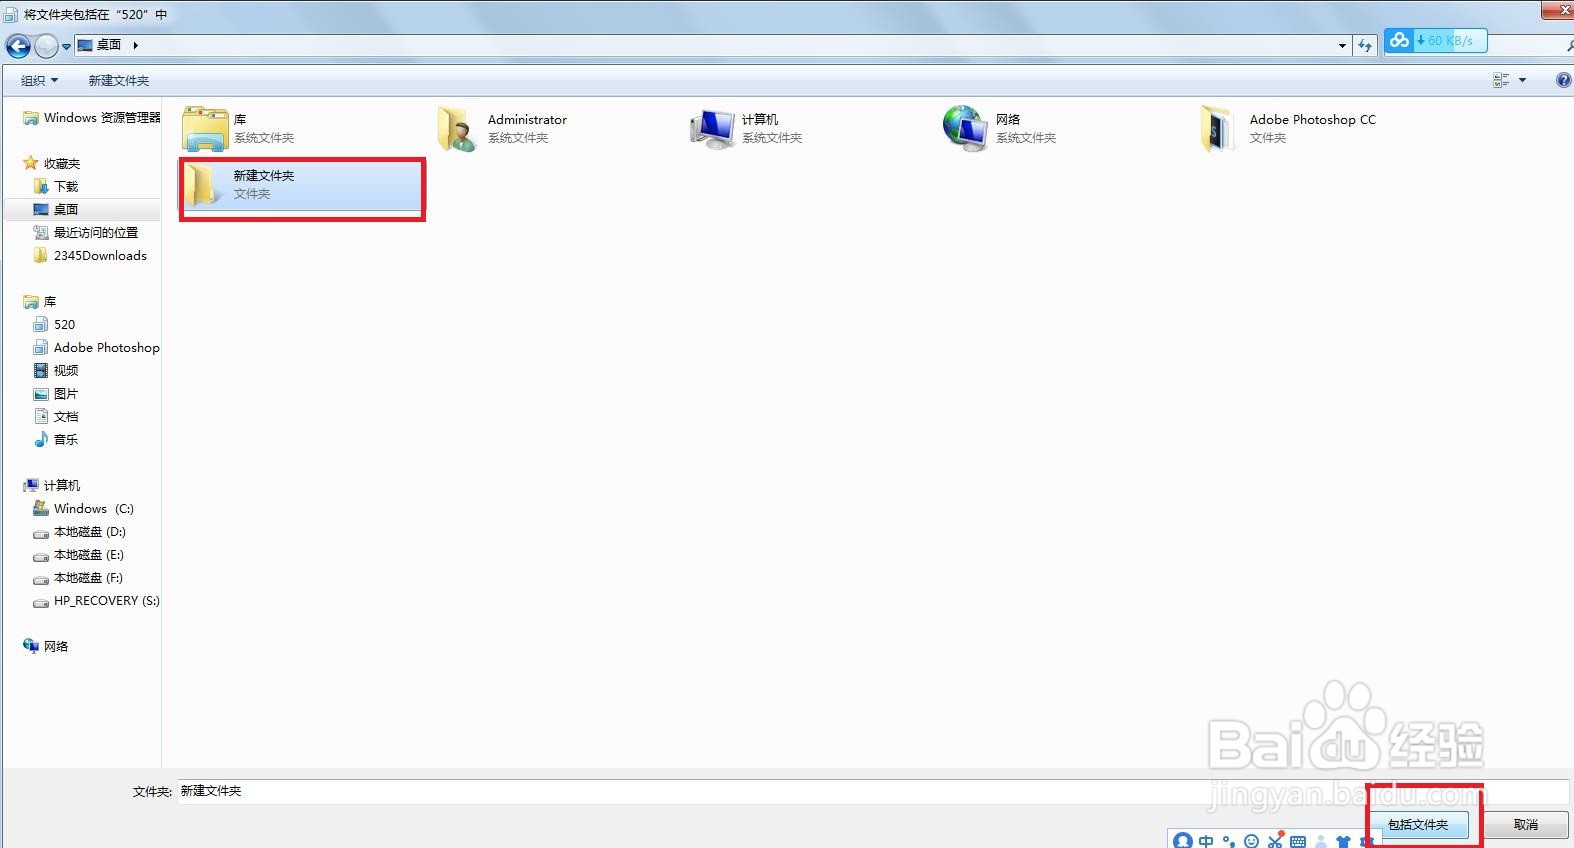Expand the address bar history dropdown
The image size is (1574, 848).
click(x=1342, y=45)
